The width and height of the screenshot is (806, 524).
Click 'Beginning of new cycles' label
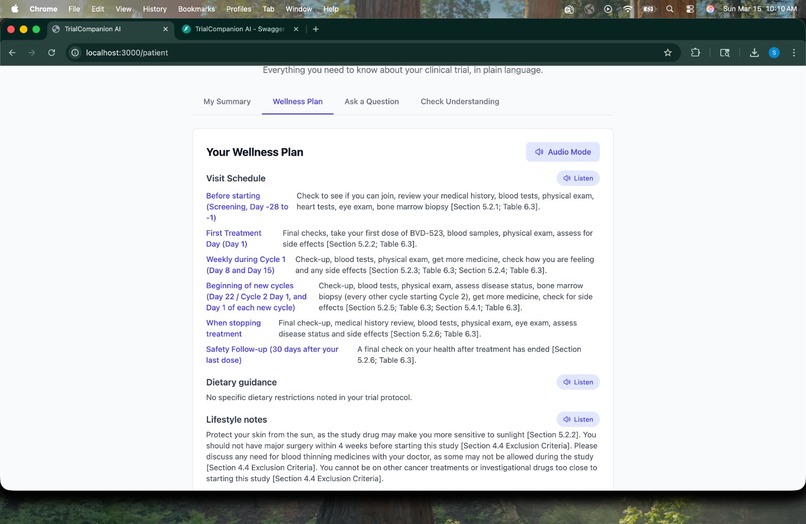pyautogui.click(x=257, y=296)
